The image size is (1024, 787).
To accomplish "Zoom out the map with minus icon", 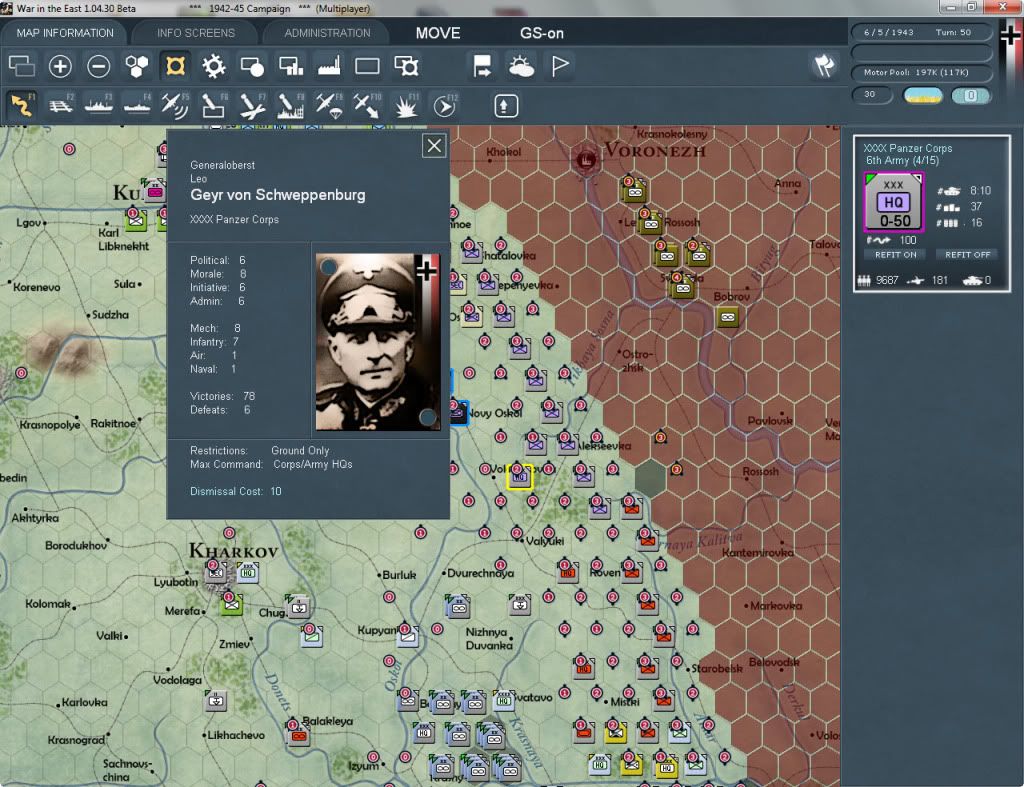I will click(99, 66).
